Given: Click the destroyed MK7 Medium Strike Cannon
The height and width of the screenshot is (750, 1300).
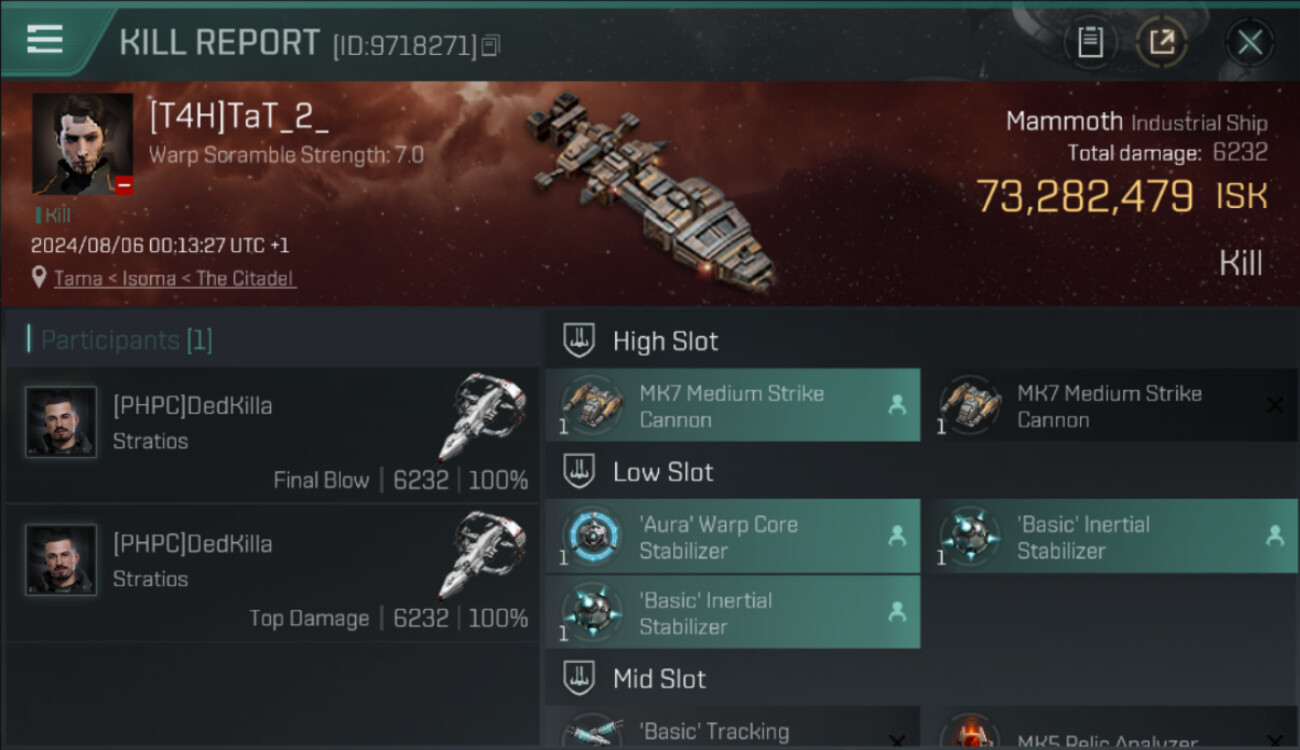Looking at the screenshot, I should pos(1110,406).
